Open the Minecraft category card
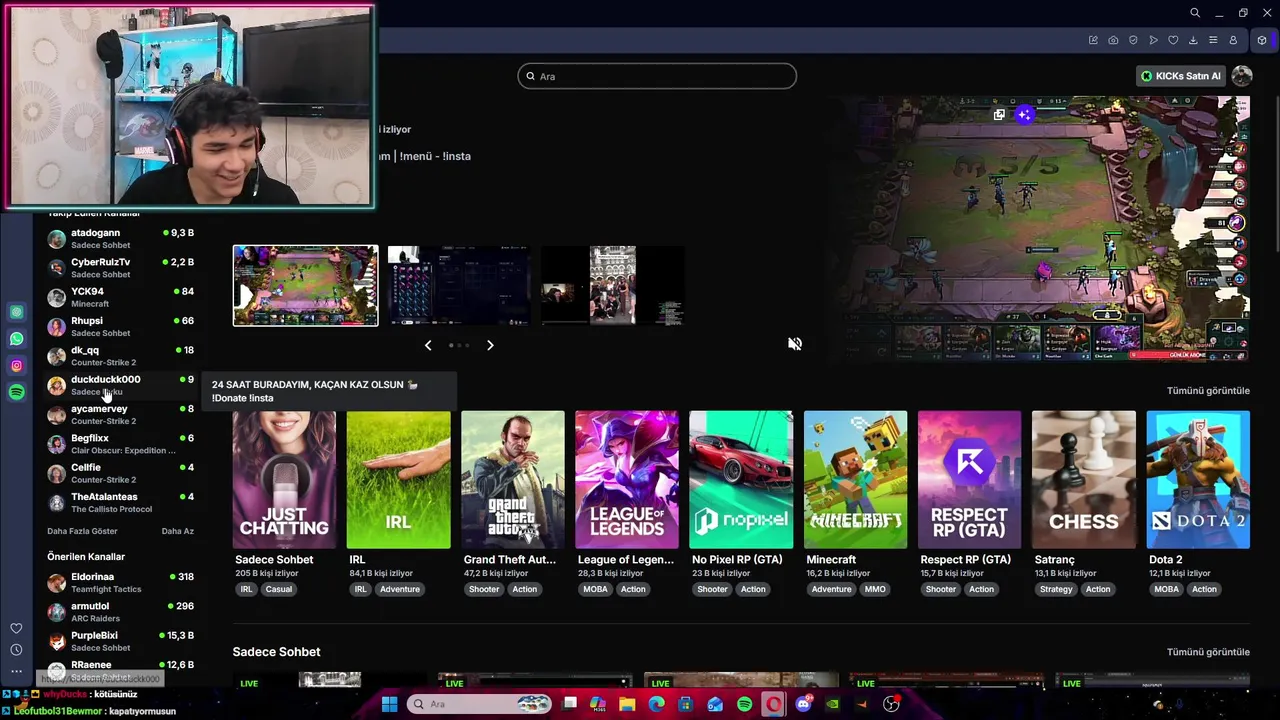Image resolution: width=1280 pixels, height=720 pixels. point(855,480)
